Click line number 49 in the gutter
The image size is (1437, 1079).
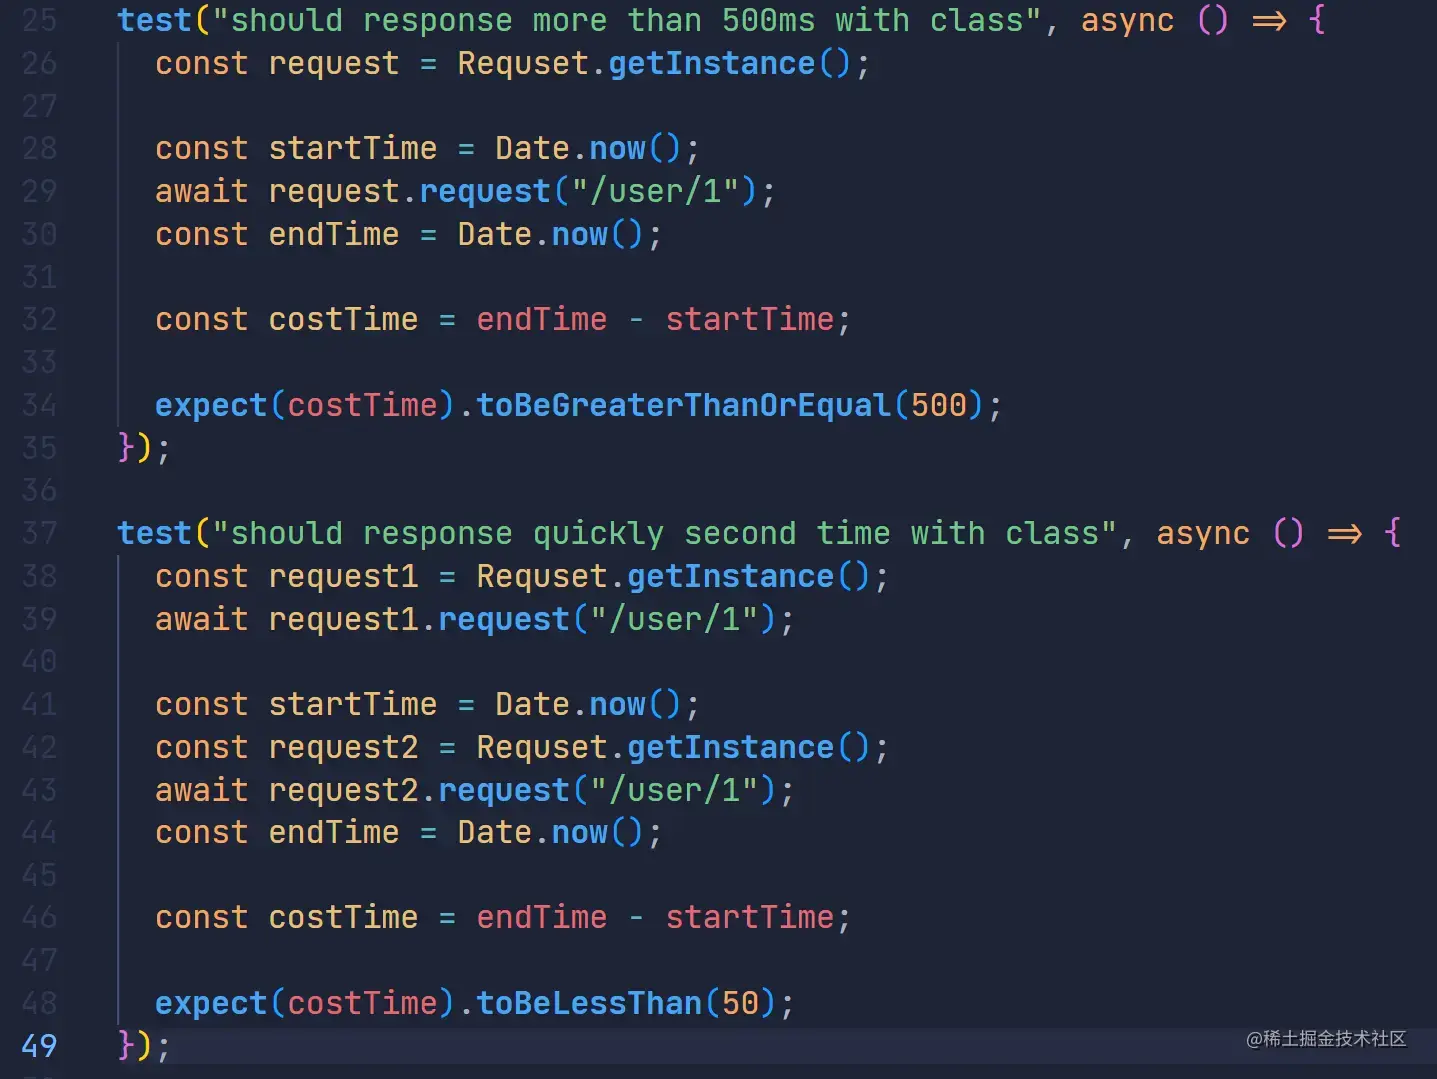click(39, 1046)
